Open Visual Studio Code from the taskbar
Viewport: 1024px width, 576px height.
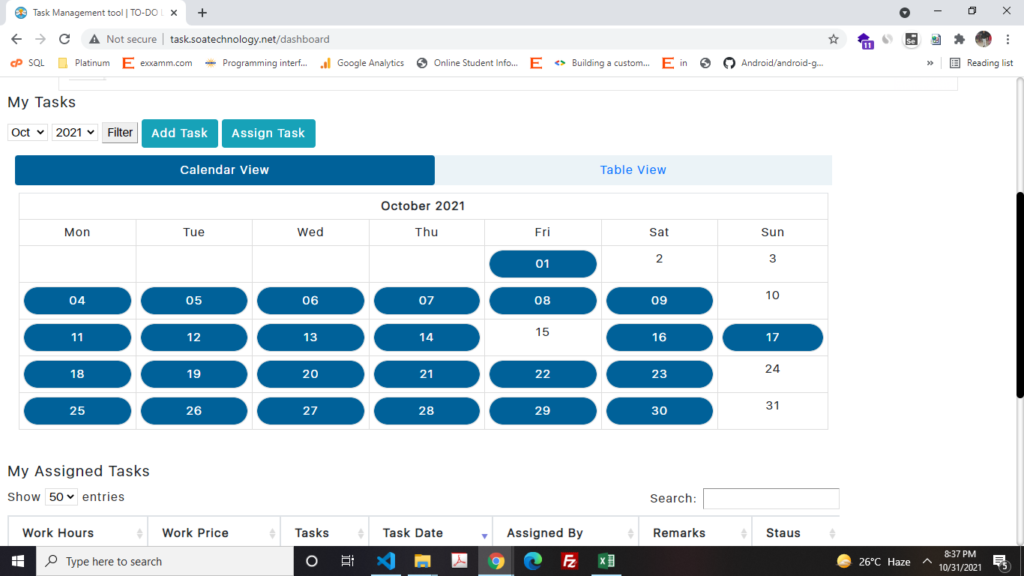pos(386,561)
